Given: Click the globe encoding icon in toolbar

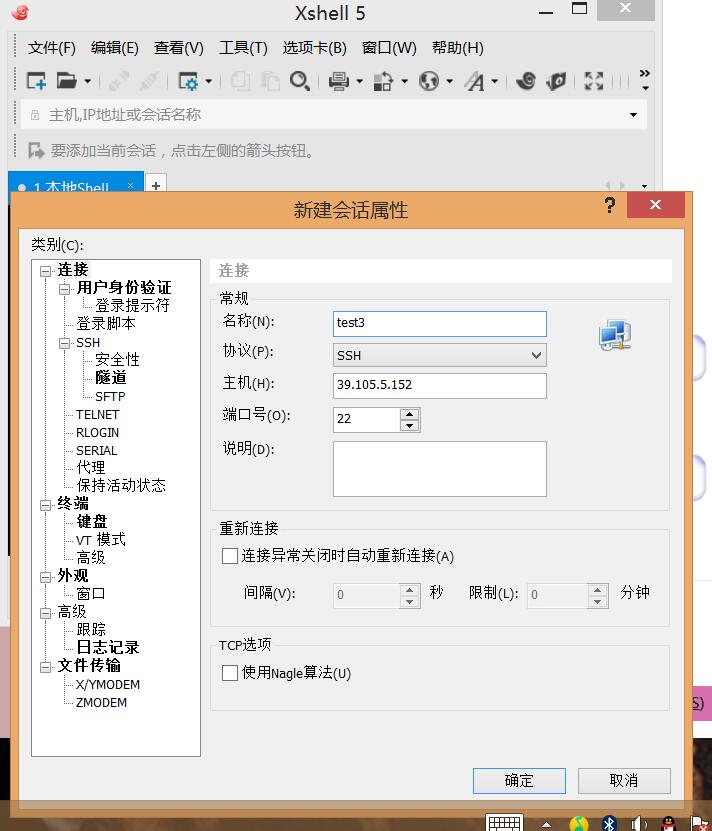Looking at the screenshot, I should click(429, 81).
